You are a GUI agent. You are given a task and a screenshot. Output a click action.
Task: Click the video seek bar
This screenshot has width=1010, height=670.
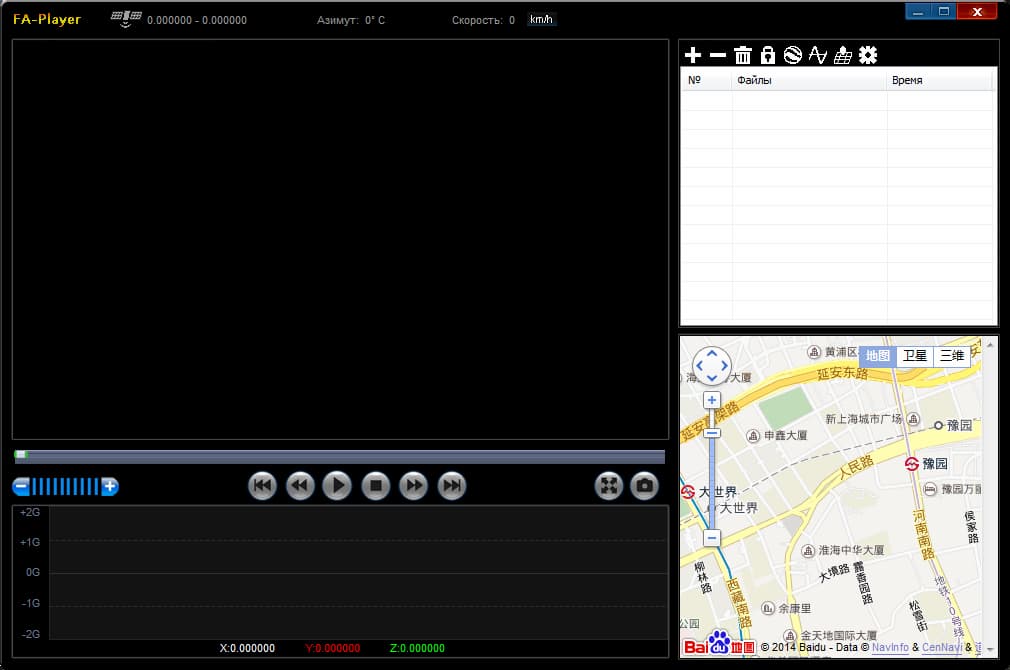339,457
